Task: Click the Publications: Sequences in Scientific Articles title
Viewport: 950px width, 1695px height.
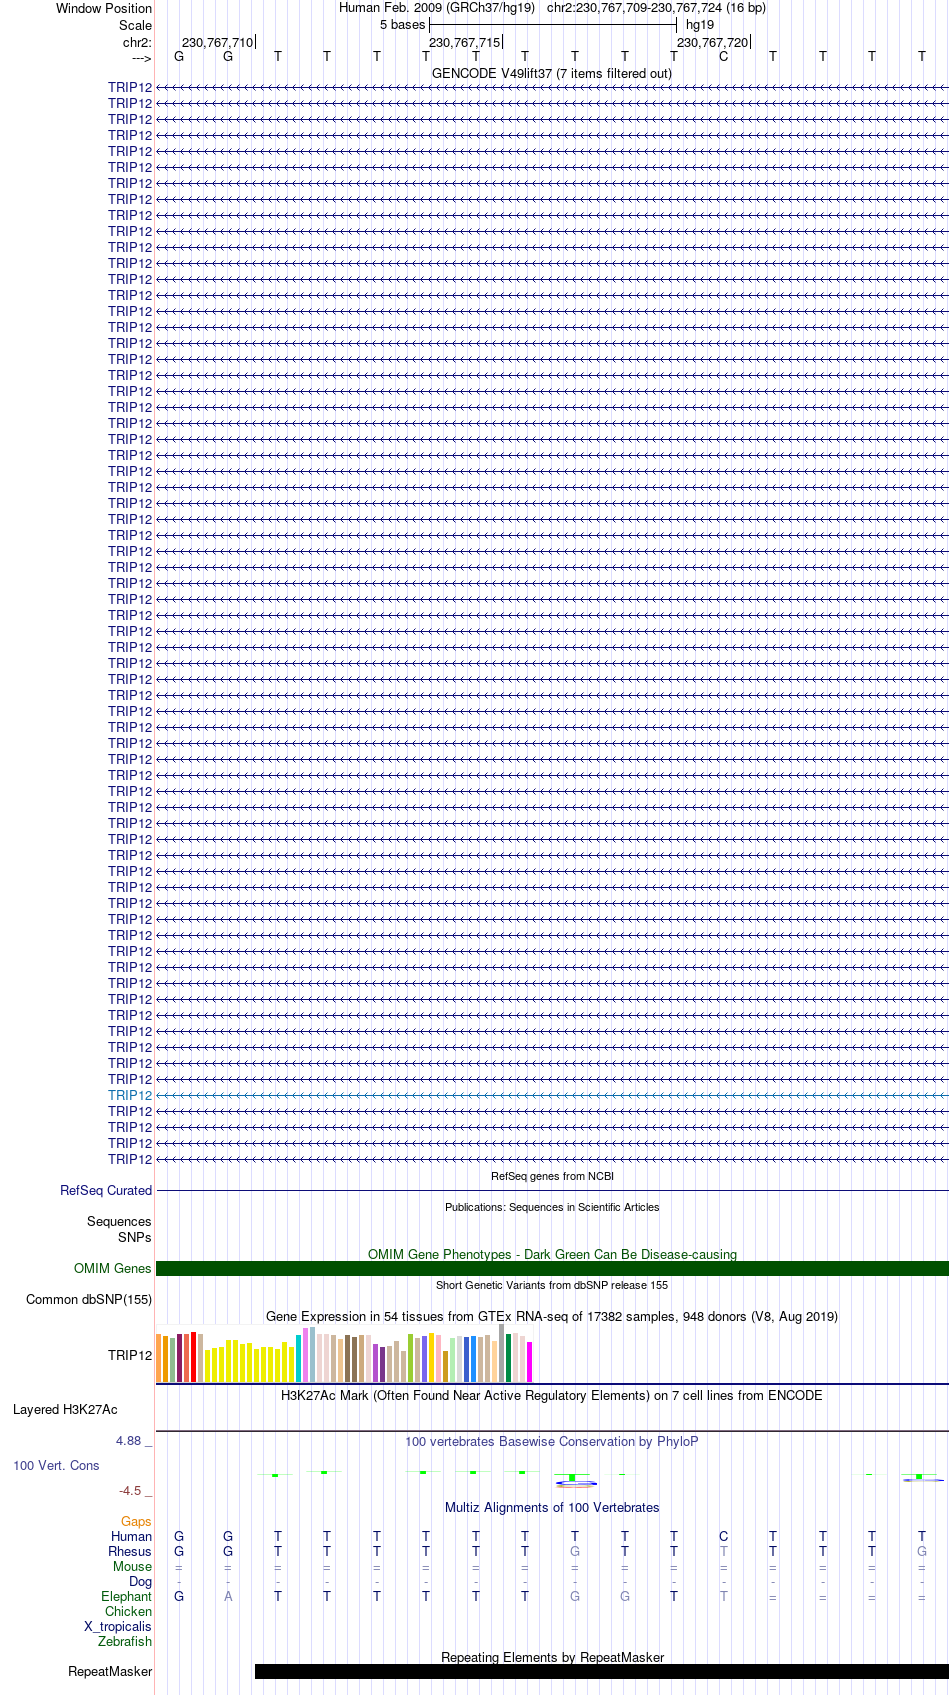Action: (x=552, y=1207)
